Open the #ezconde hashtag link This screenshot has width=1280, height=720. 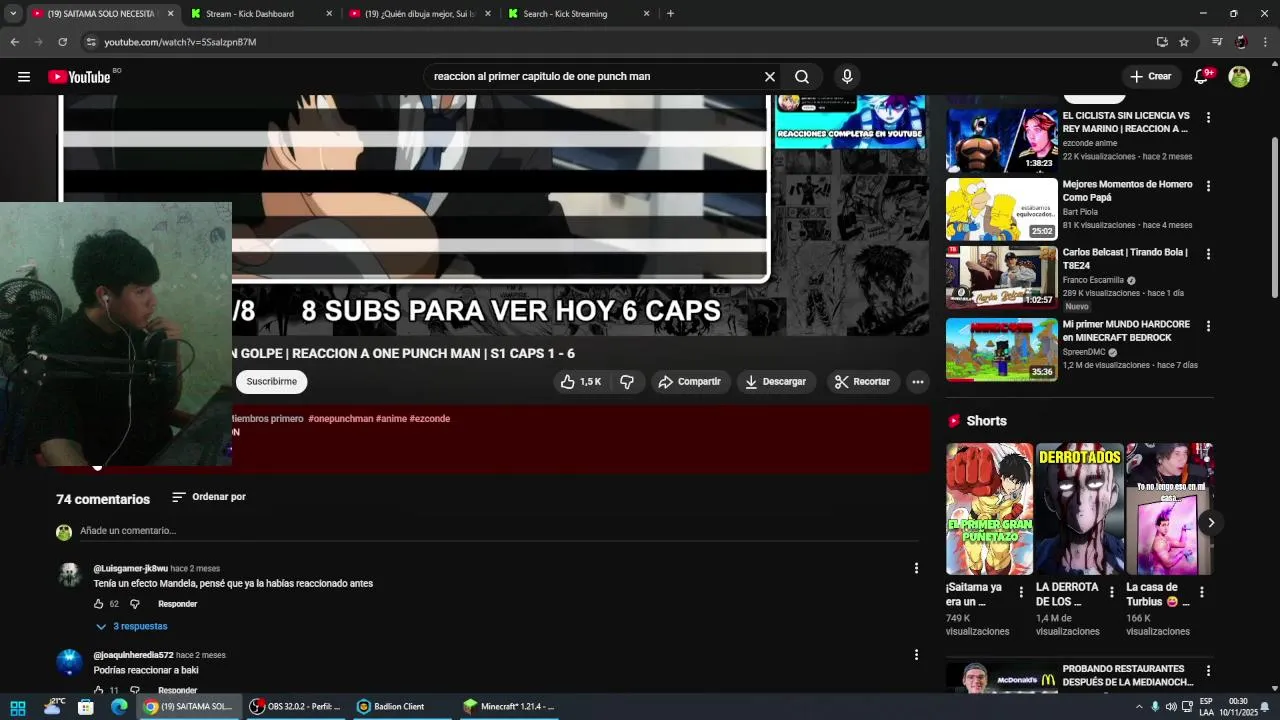click(430, 419)
